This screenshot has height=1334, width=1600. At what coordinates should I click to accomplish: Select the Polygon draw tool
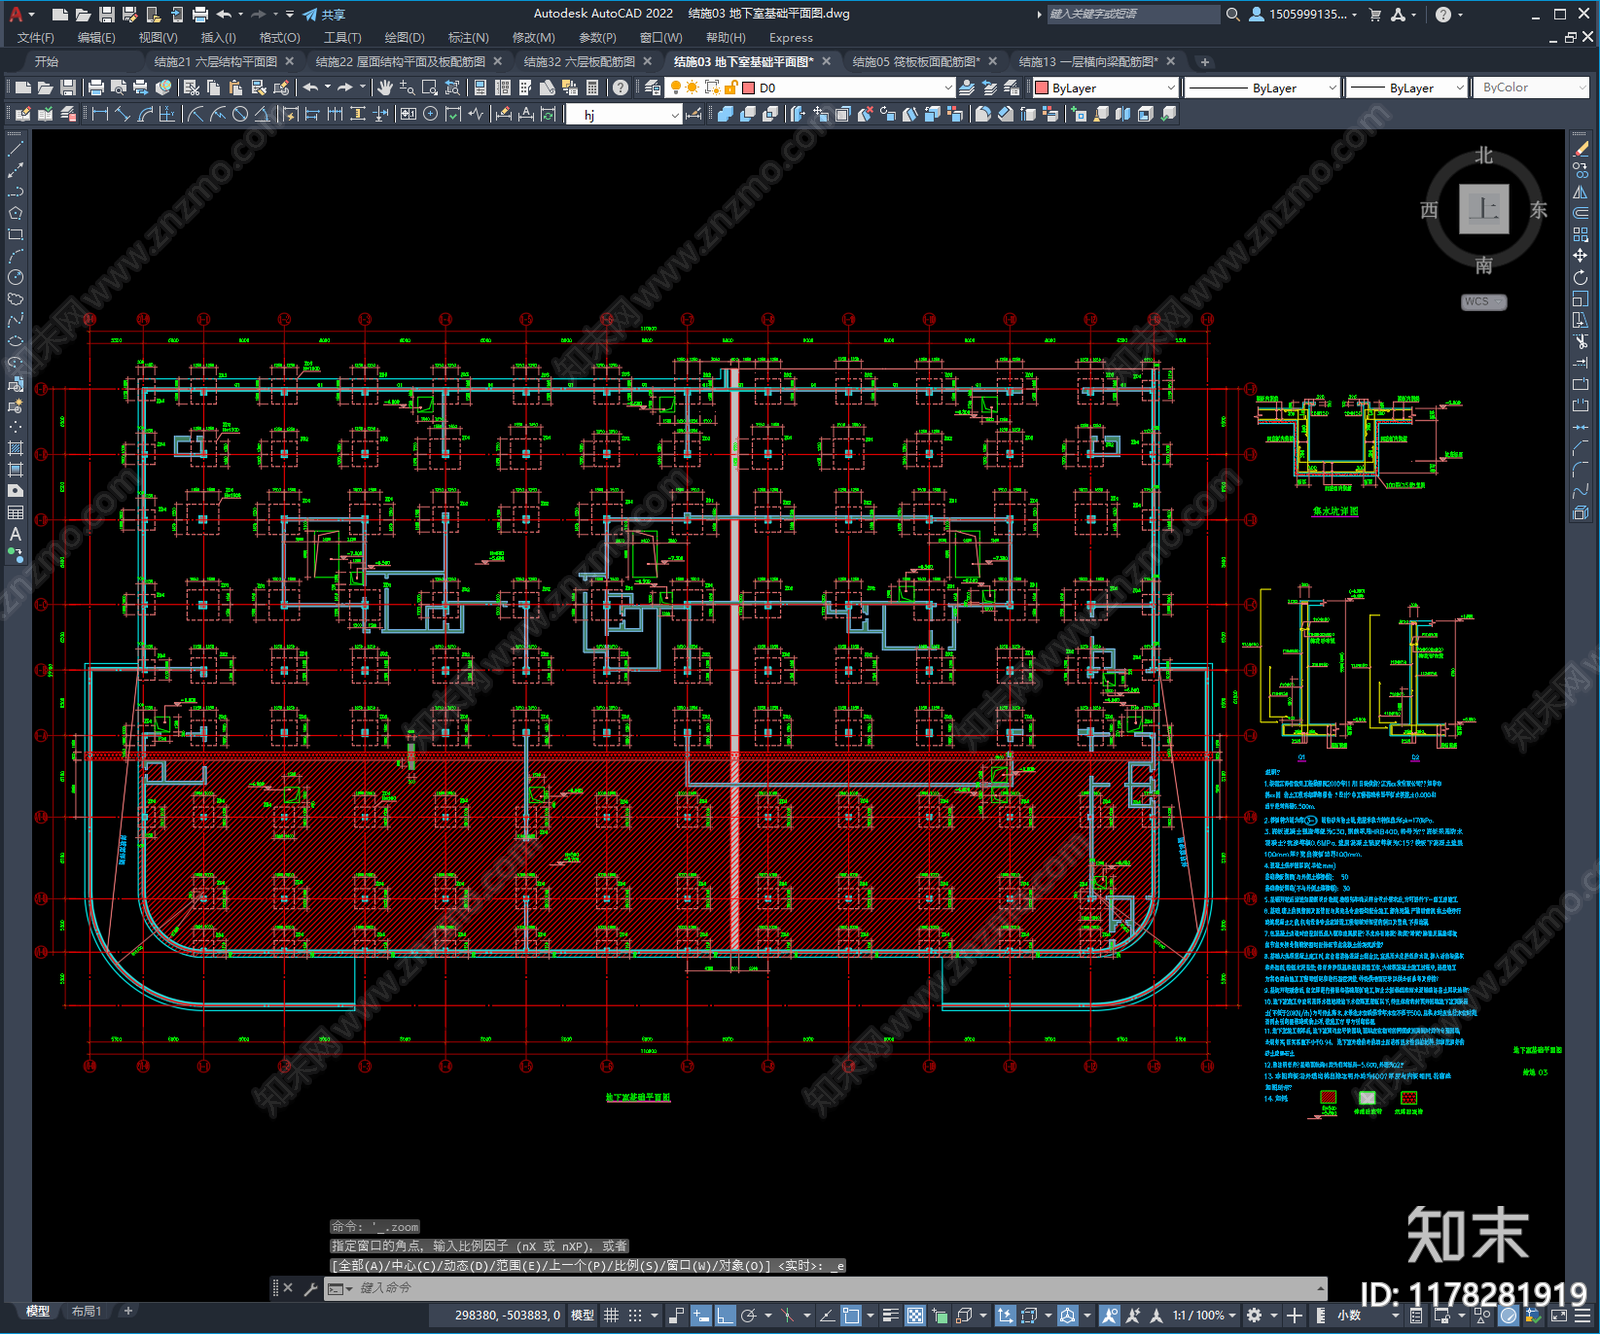[x=15, y=213]
